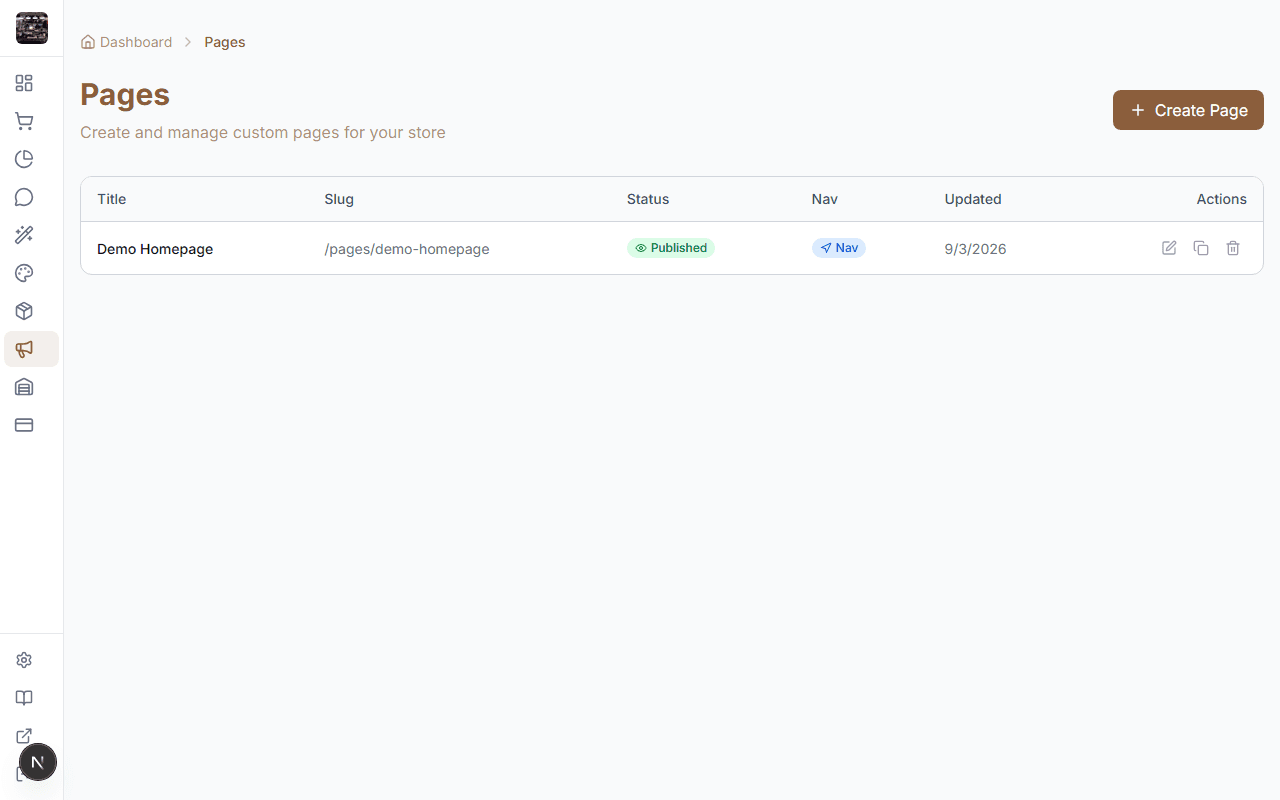Select the orders cart icon in sidebar
This screenshot has height=800, width=1280.
pos(24,121)
